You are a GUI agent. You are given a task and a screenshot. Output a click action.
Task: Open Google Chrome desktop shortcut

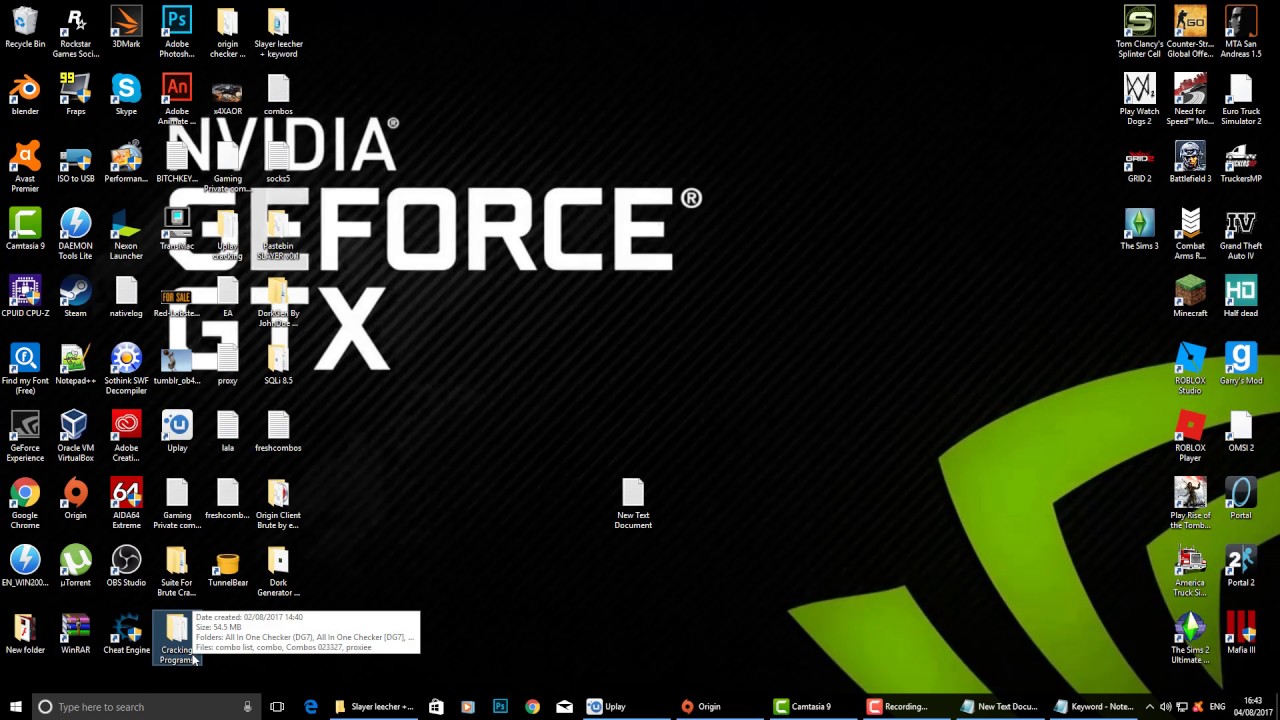click(25, 504)
